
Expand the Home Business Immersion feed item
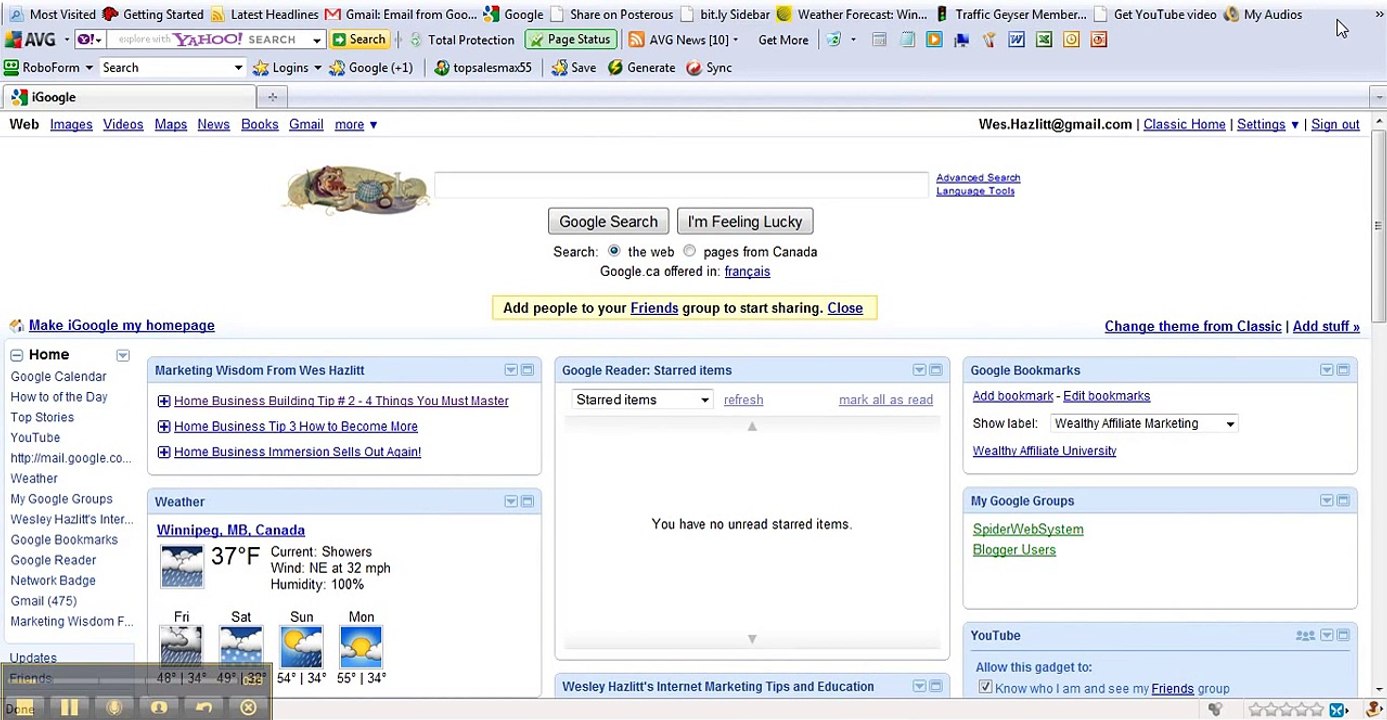pos(164,452)
